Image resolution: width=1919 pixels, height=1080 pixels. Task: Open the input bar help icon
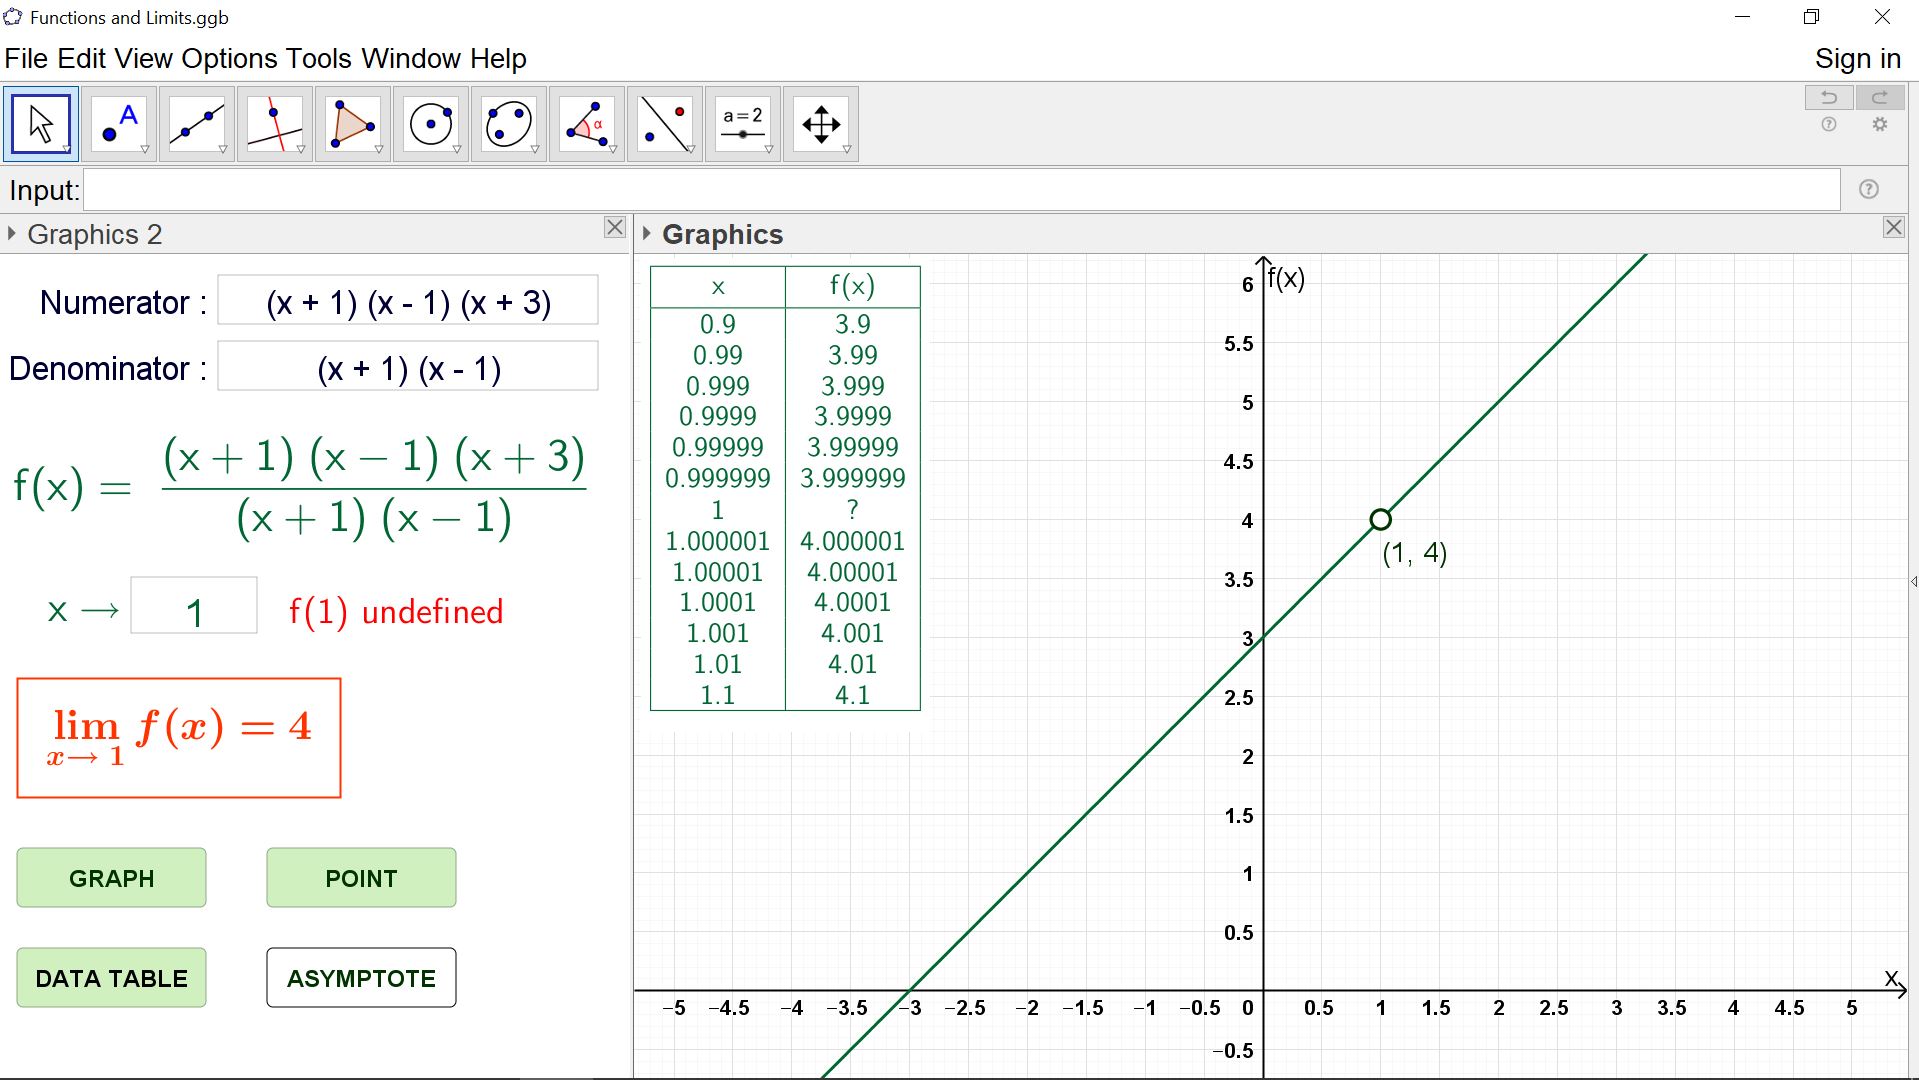click(1869, 190)
